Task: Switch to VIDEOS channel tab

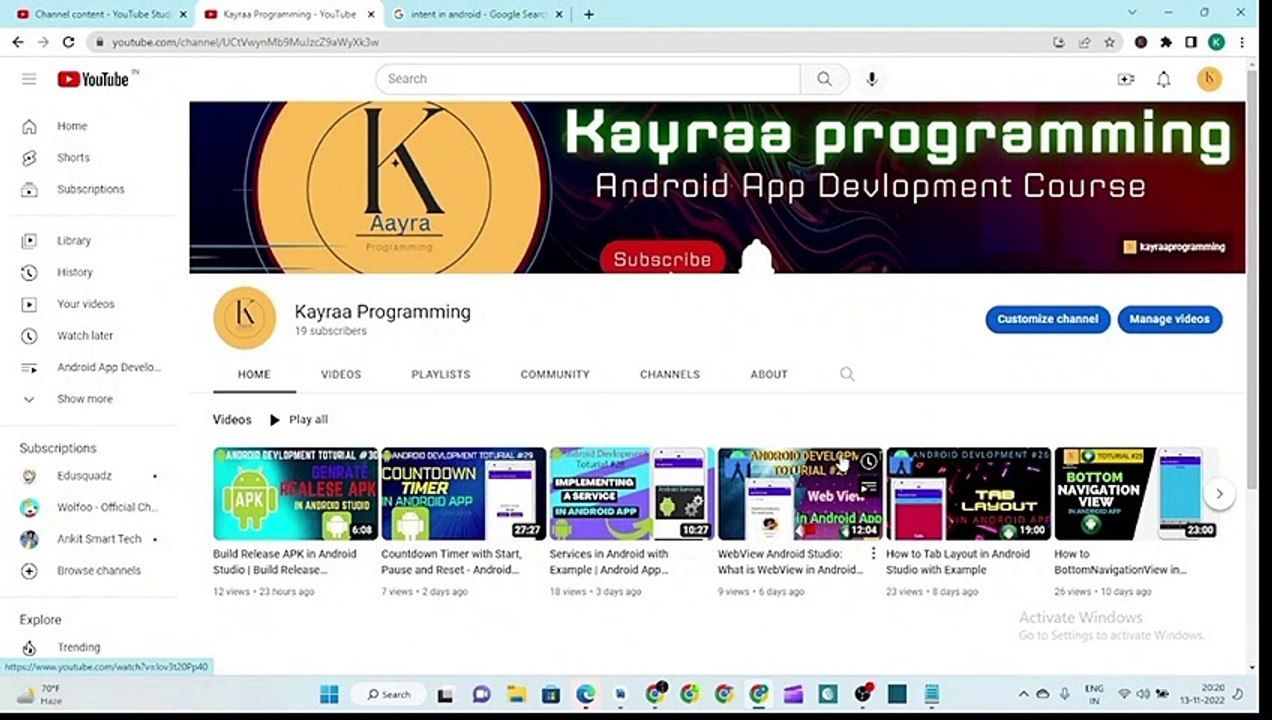Action: [341, 374]
